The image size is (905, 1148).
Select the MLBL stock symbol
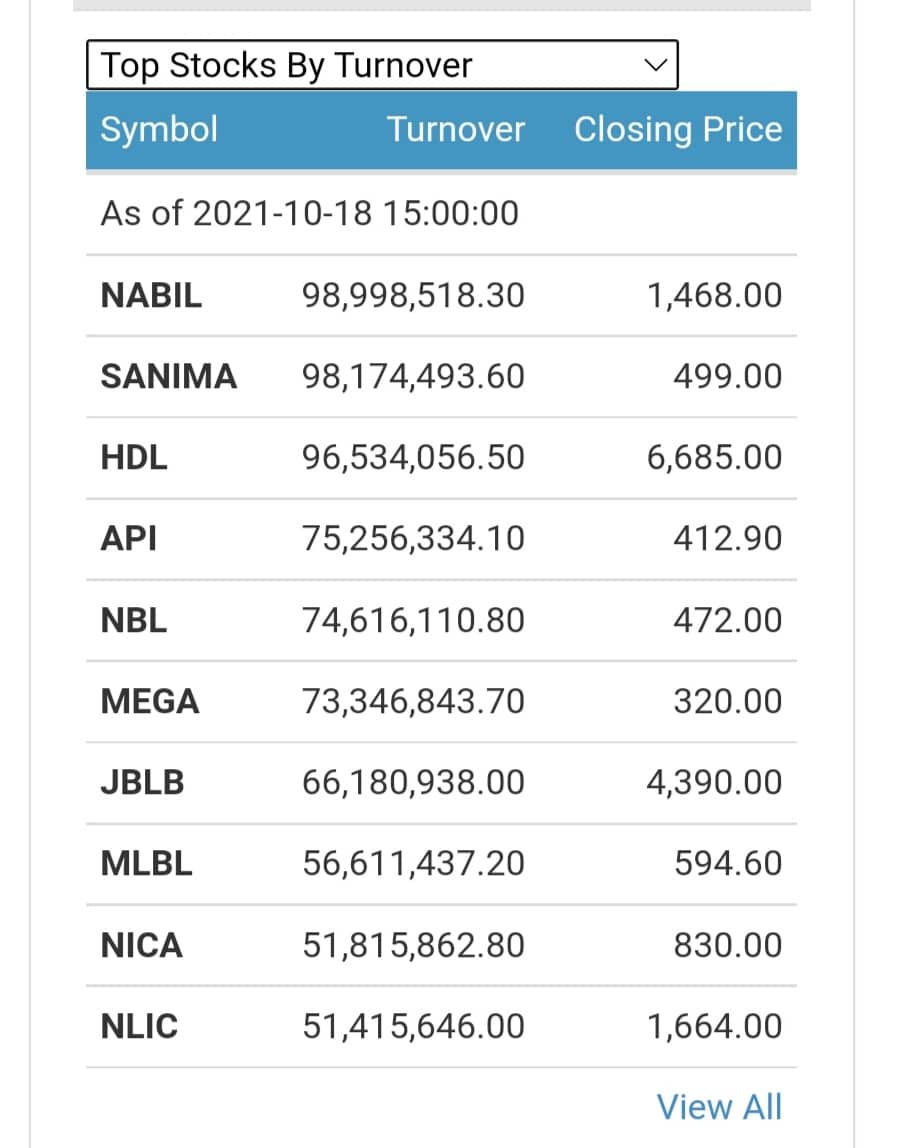pyautogui.click(x=146, y=864)
